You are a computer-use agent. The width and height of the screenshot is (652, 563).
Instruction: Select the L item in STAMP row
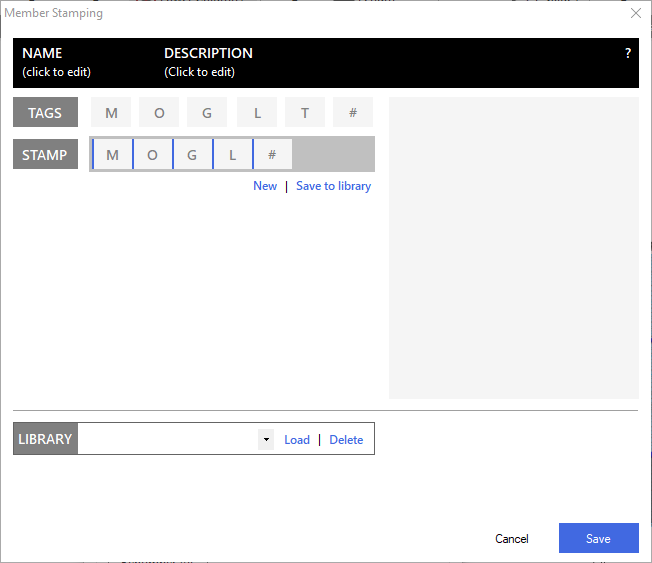tap(233, 155)
